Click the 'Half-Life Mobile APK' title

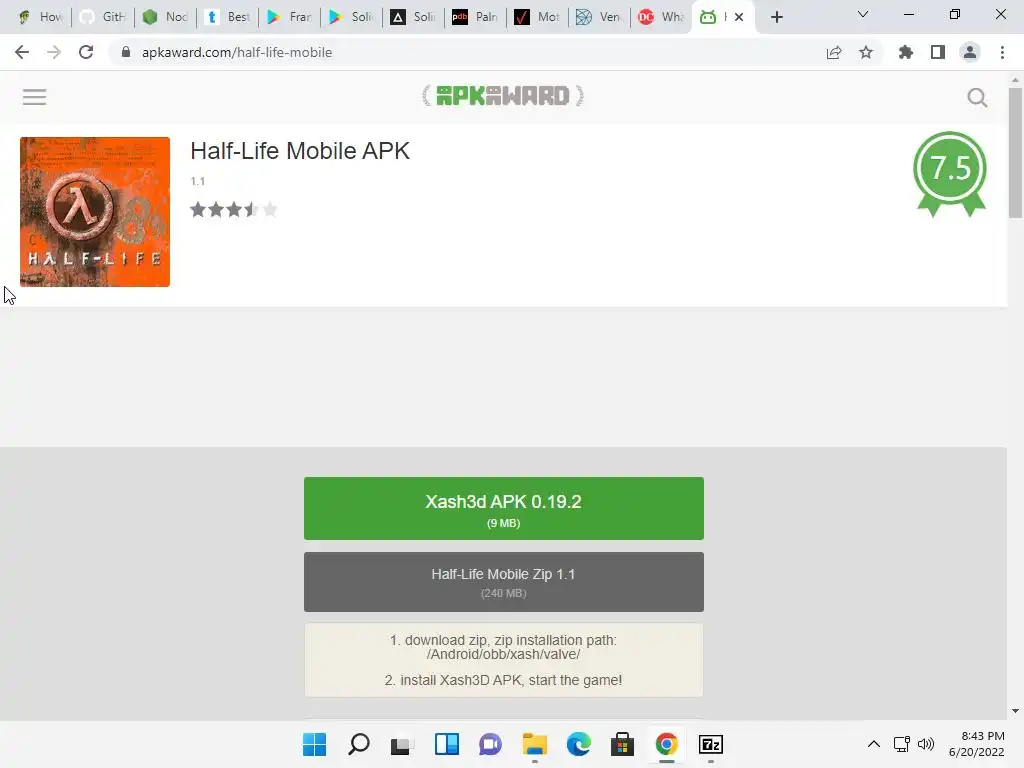(300, 151)
